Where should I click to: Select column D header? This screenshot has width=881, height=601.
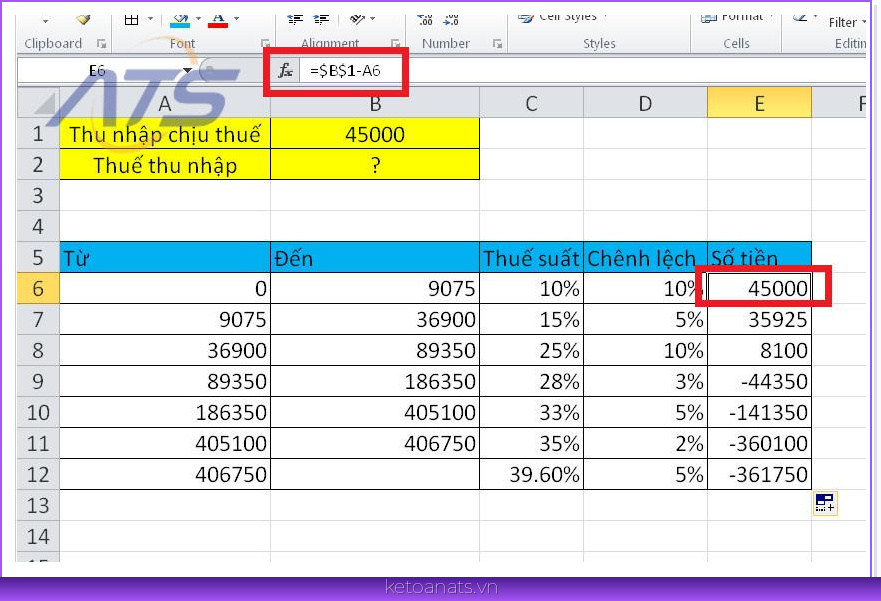click(646, 103)
